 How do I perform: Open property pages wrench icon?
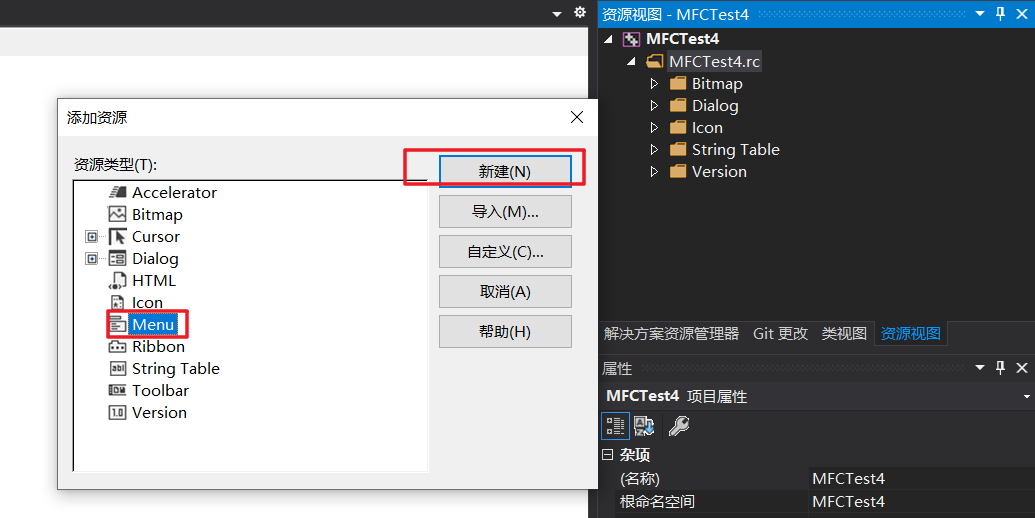(679, 426)
